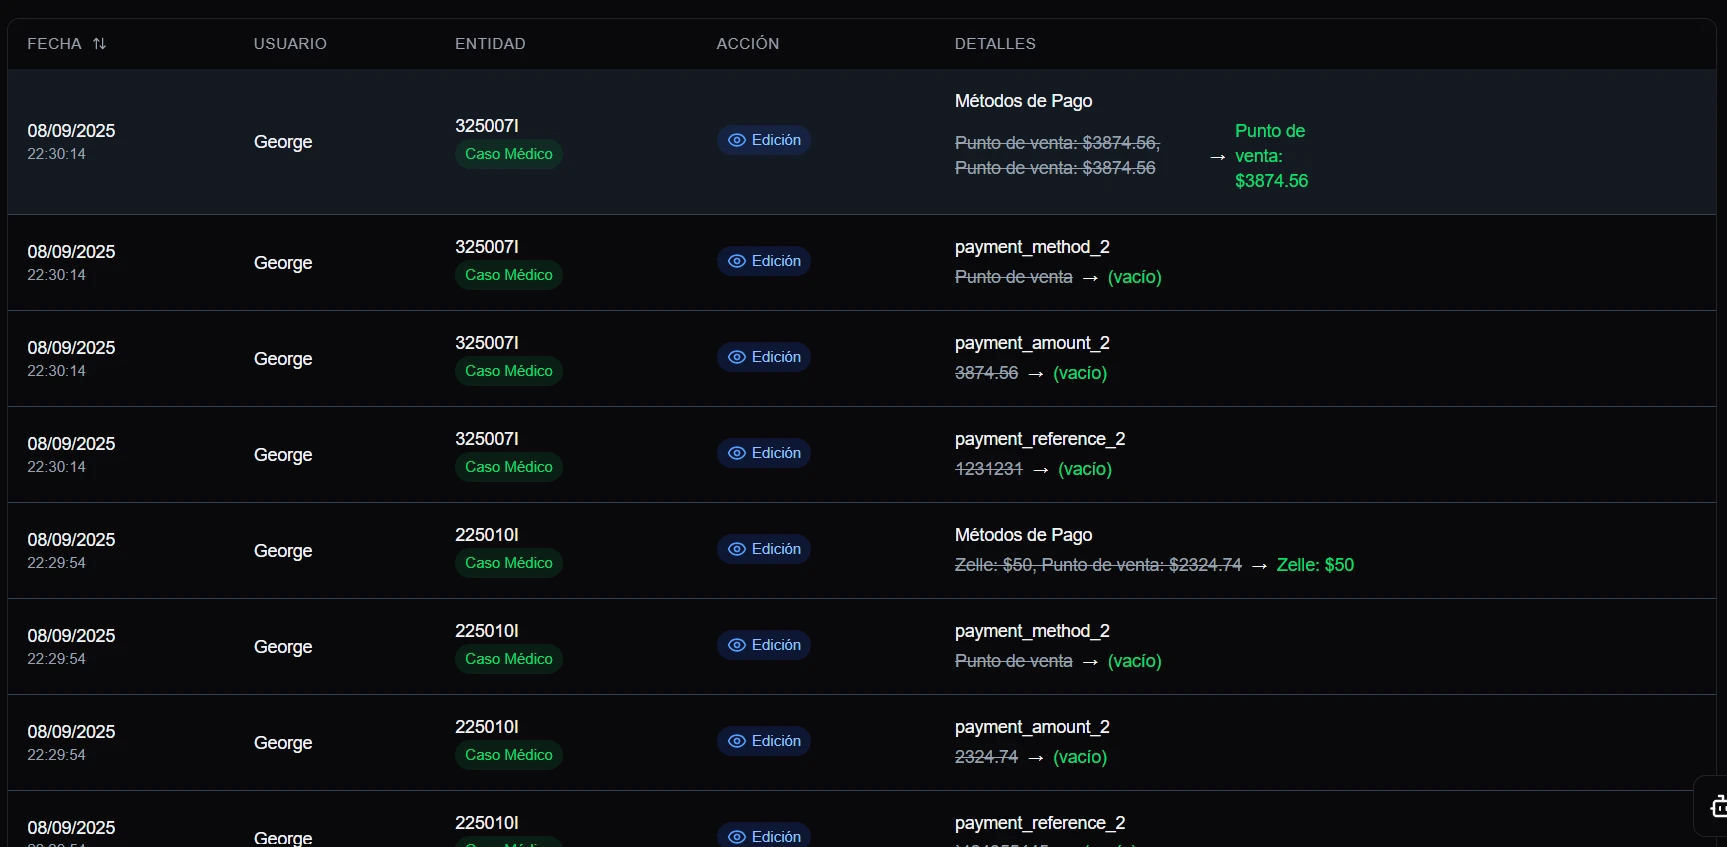Click the USUARIO column header
Screen dimensions: 1727x847
pos(290,44)
